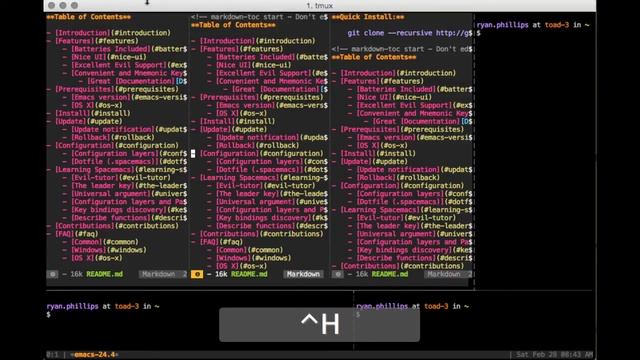Click the ryan.phillips prompt in the upper-right shell pane
The width and height of the screenshot is (640, 360).
(502, 25)
